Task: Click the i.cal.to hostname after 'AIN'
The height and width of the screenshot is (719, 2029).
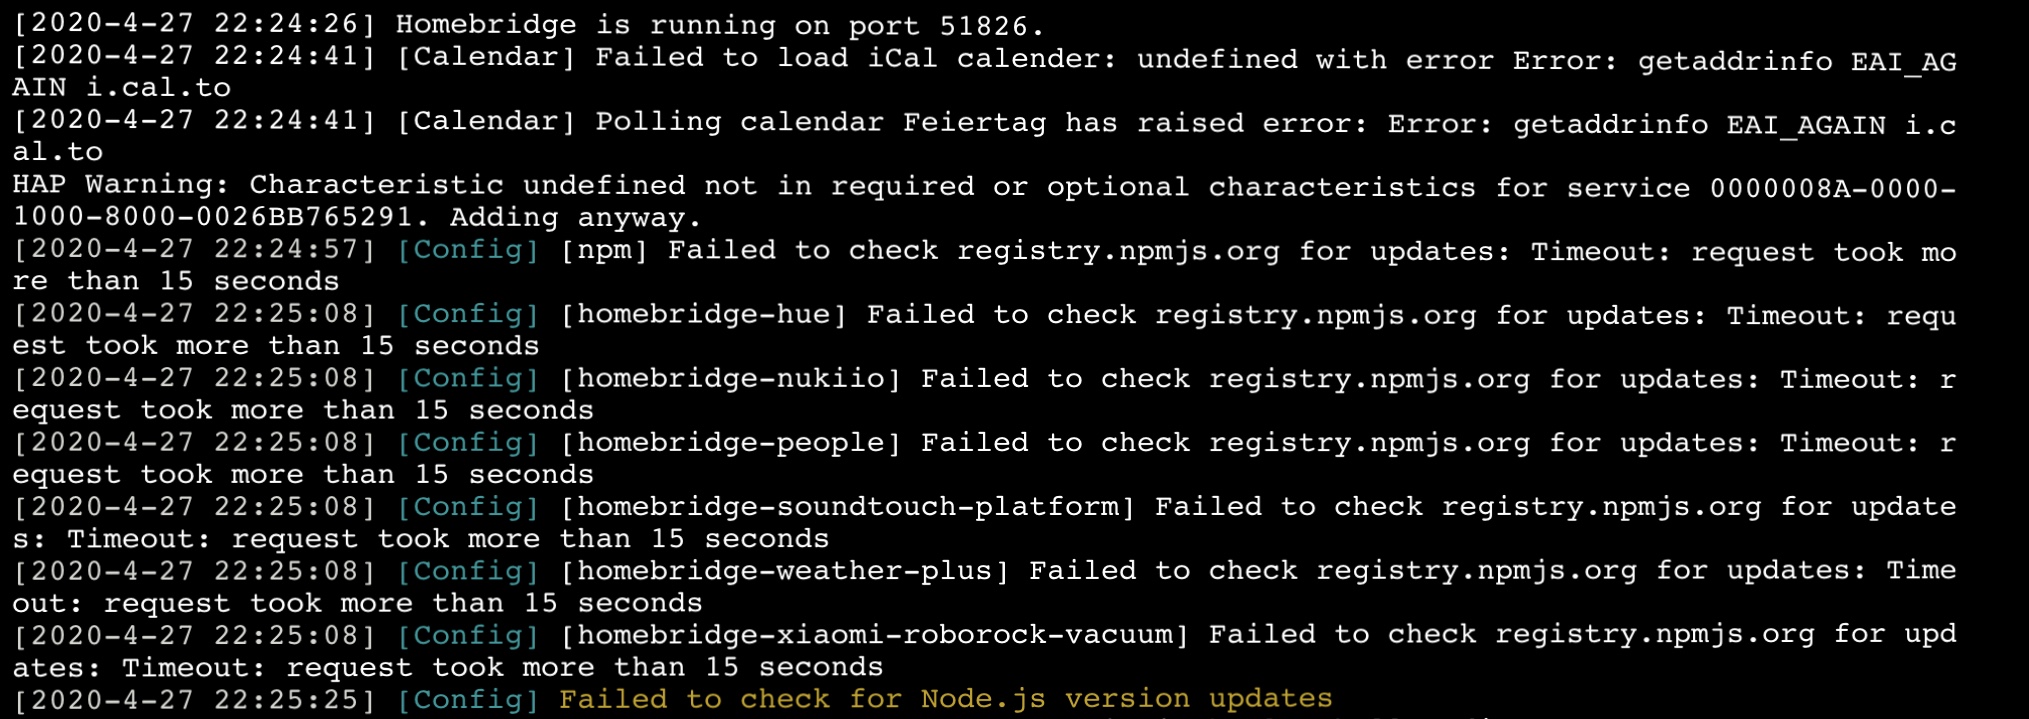Action: coord(158,88)
